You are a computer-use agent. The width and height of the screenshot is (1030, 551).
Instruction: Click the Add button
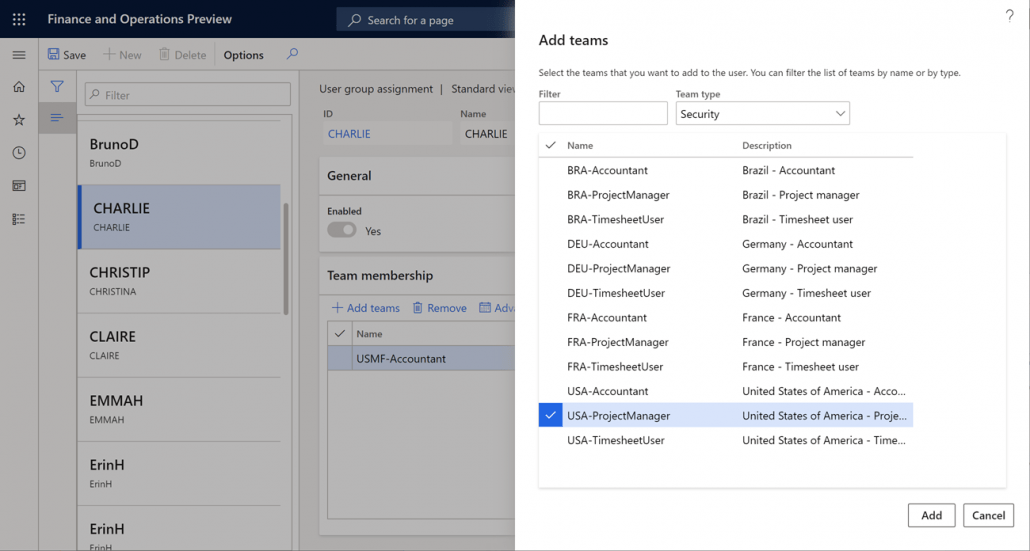tap(931, 516)
